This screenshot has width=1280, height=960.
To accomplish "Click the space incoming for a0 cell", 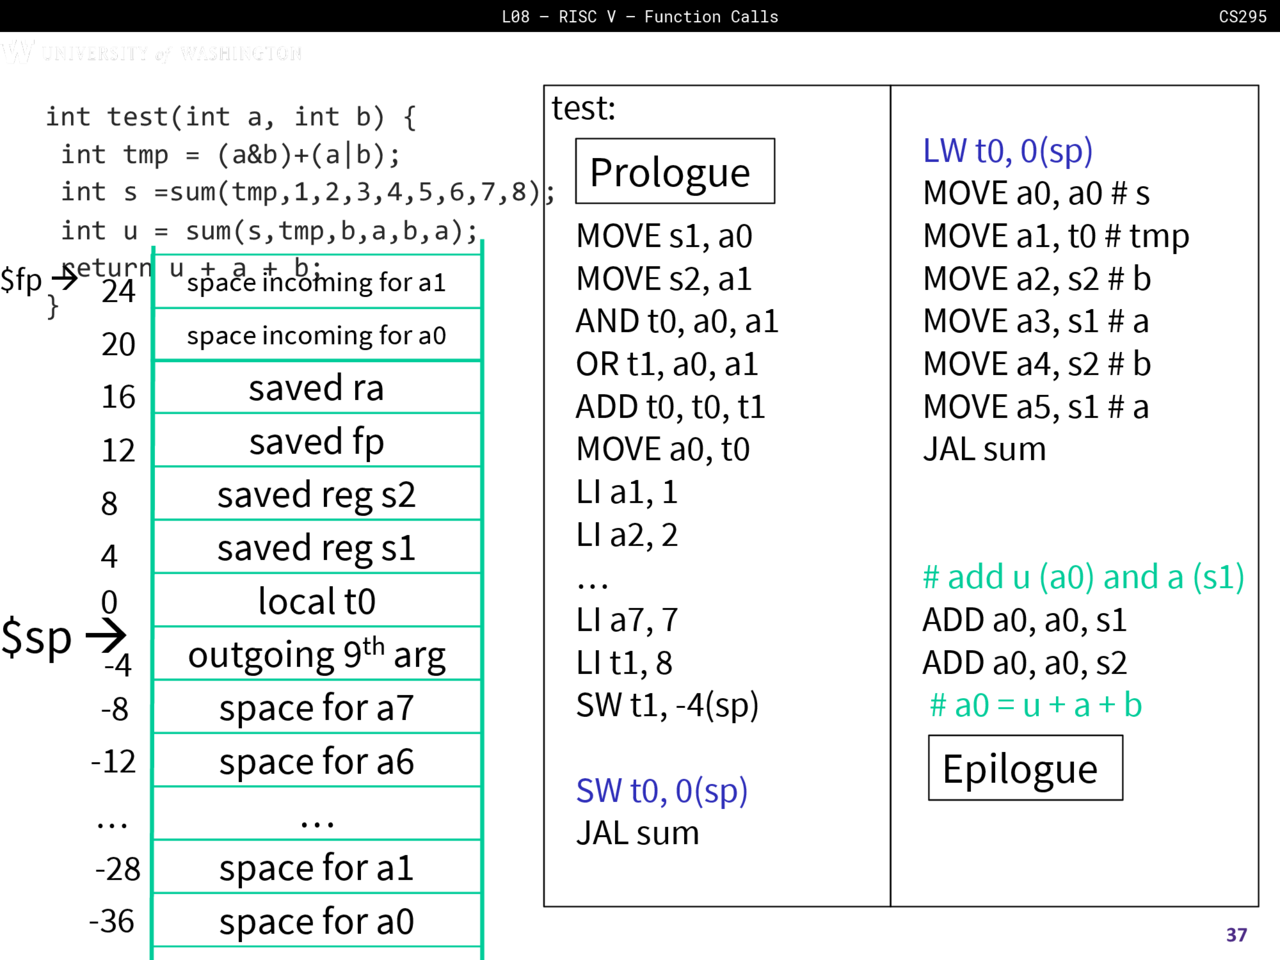I will (x=316, y=336).
